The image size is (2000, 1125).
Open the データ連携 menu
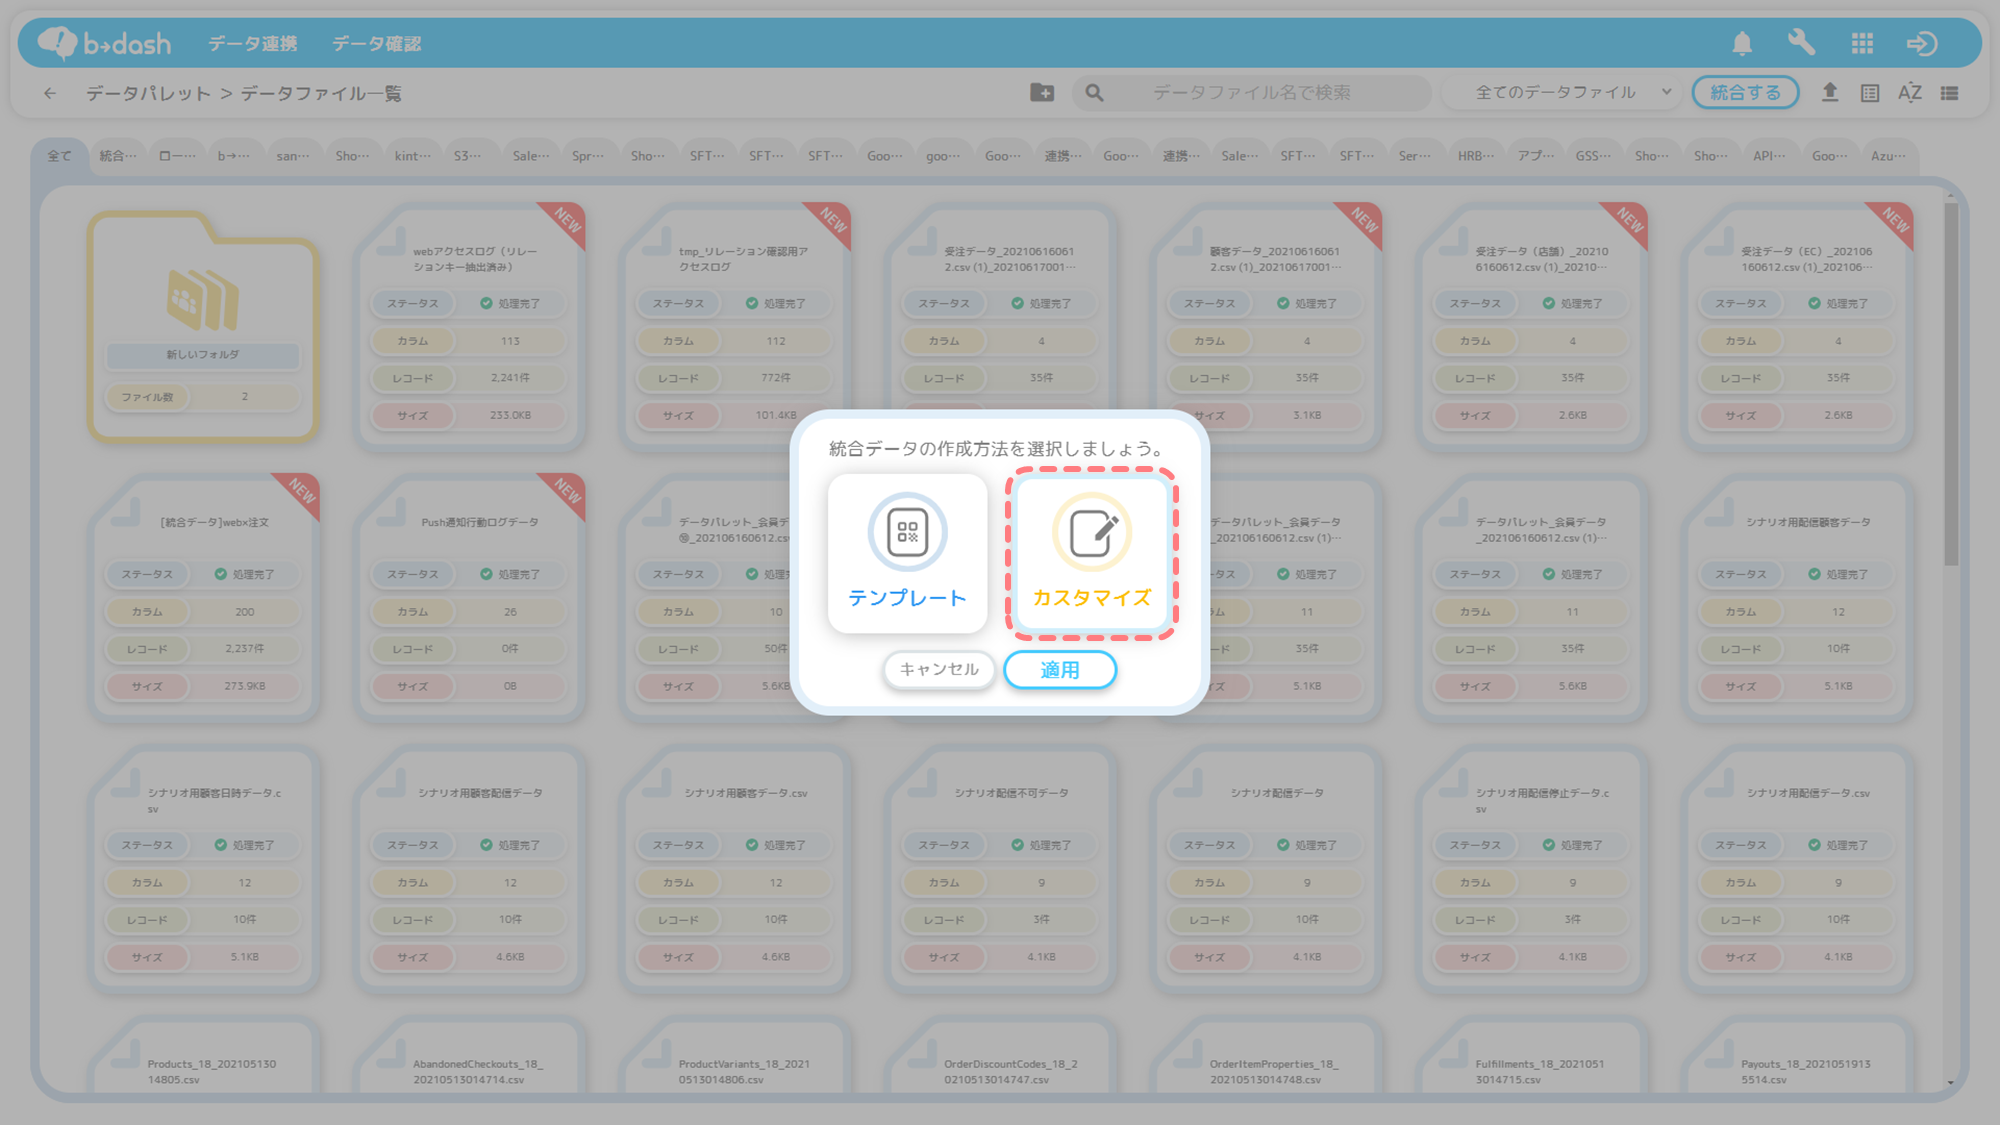click(253, 44)
